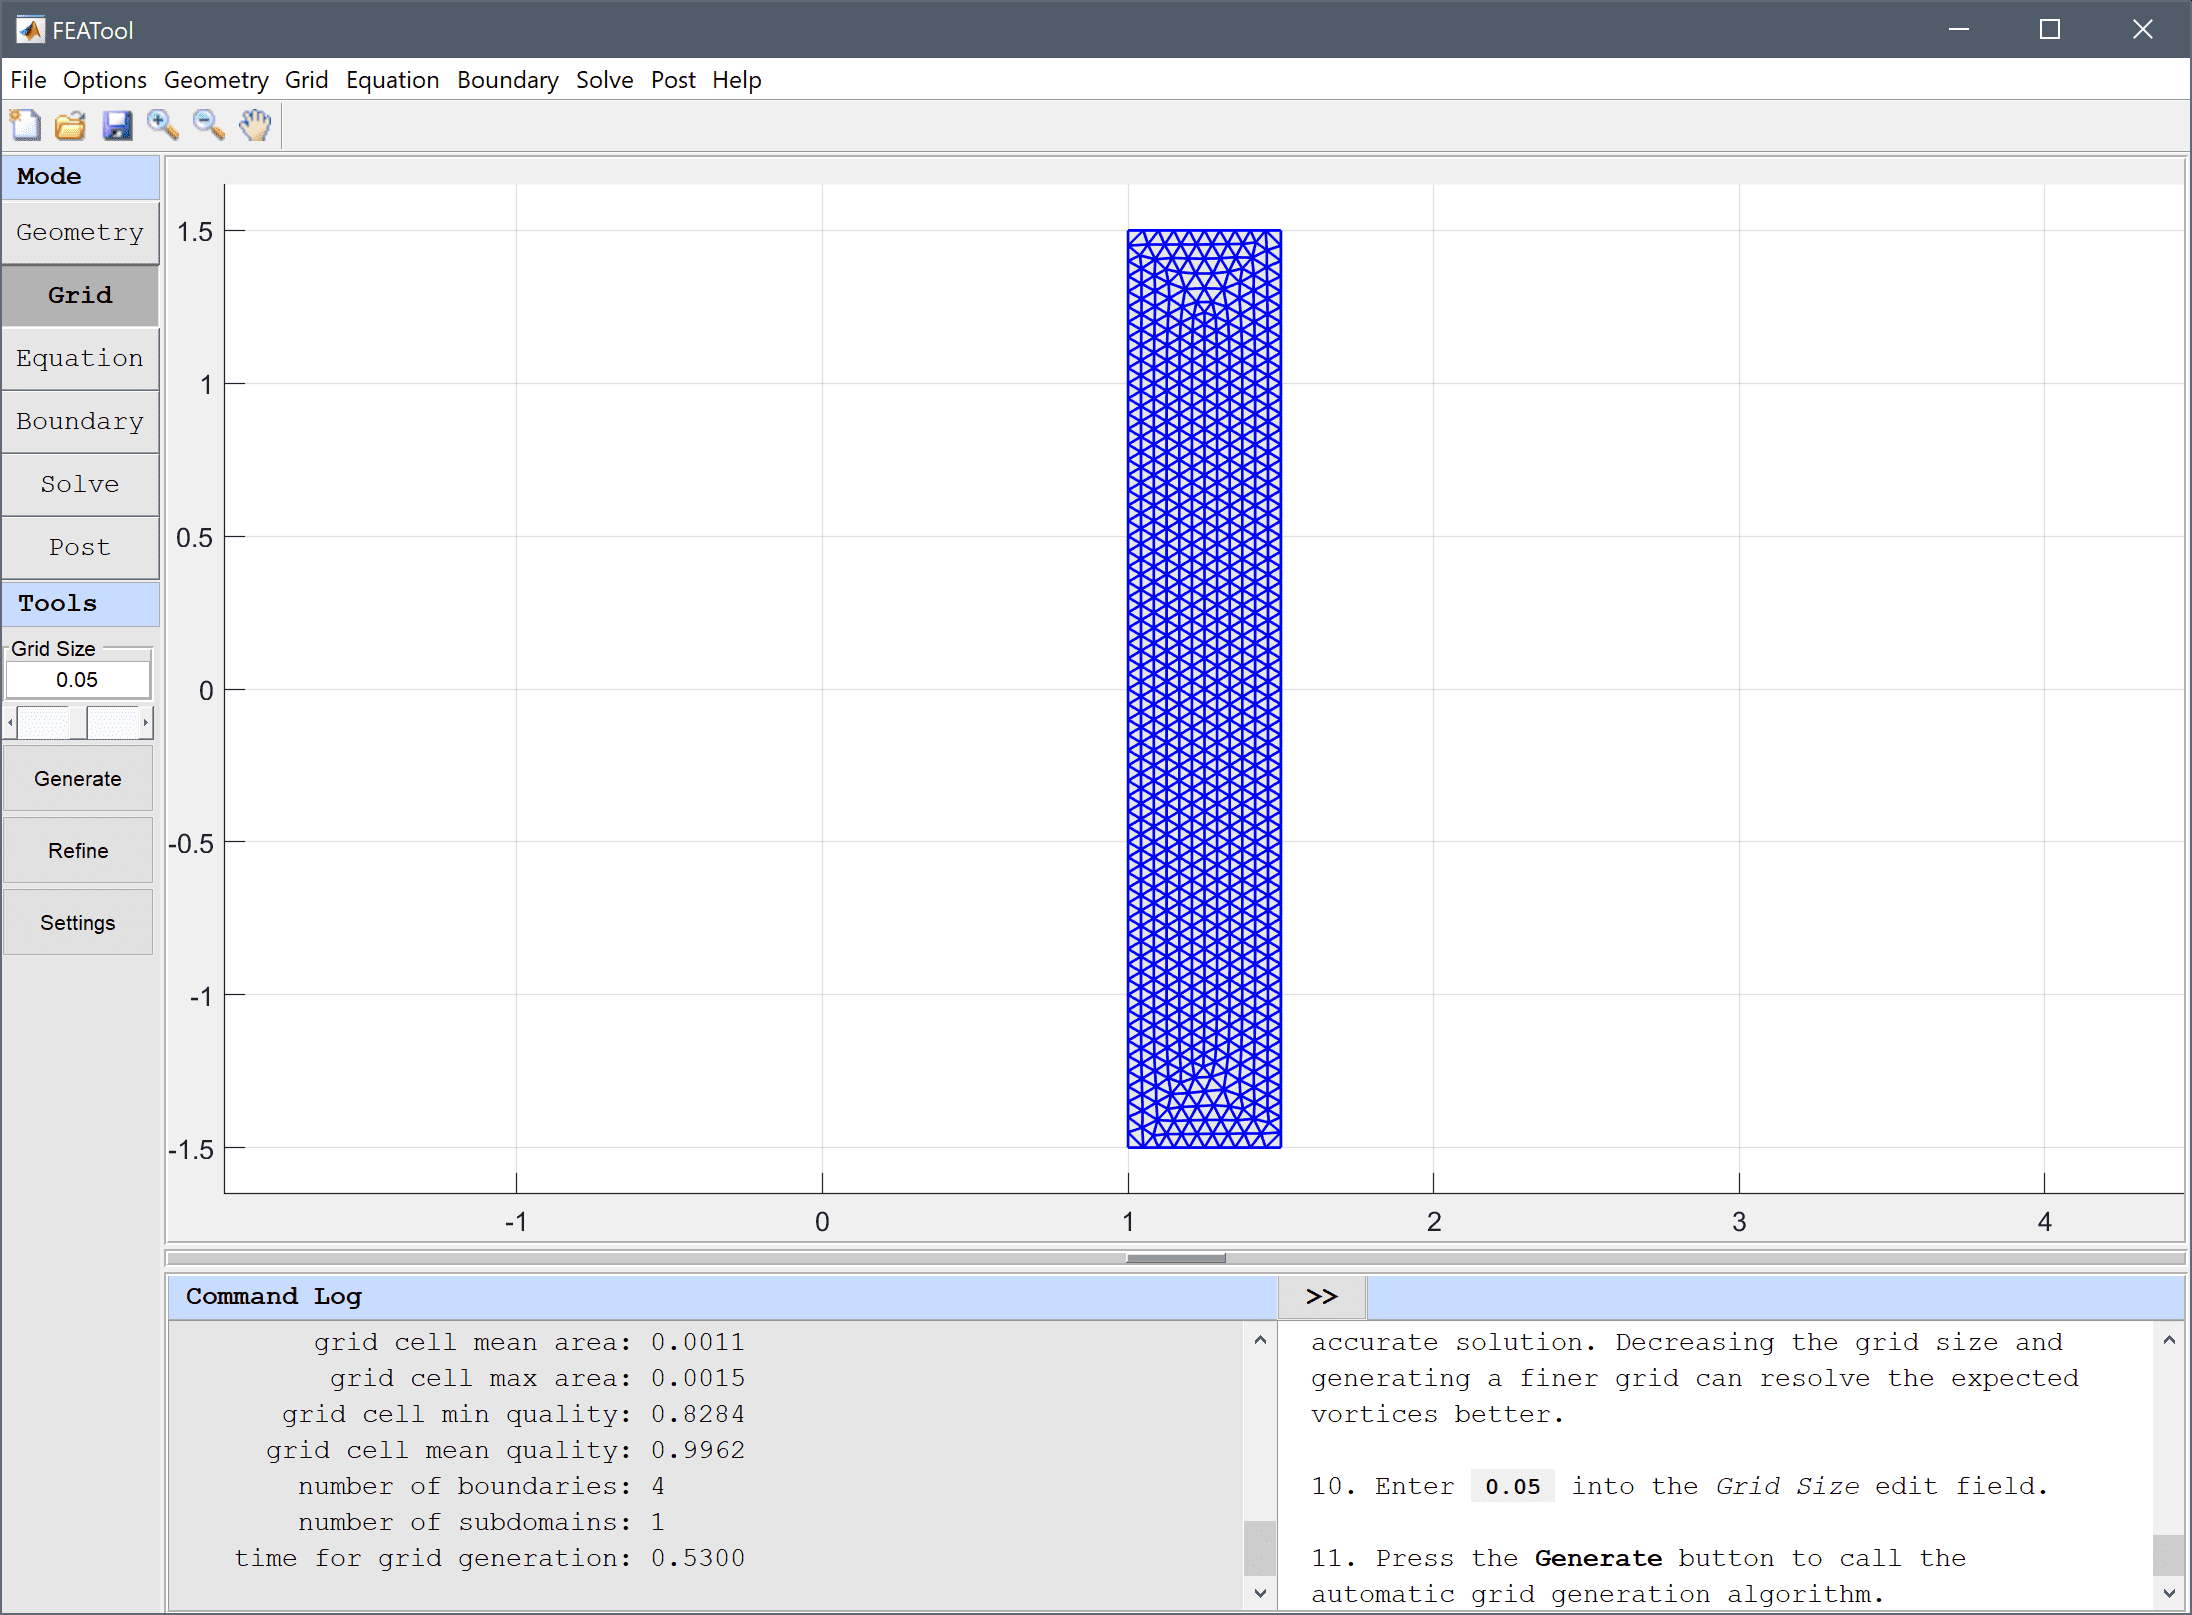Select the Zoom Out magnifier tool

(x=209, y=126)
